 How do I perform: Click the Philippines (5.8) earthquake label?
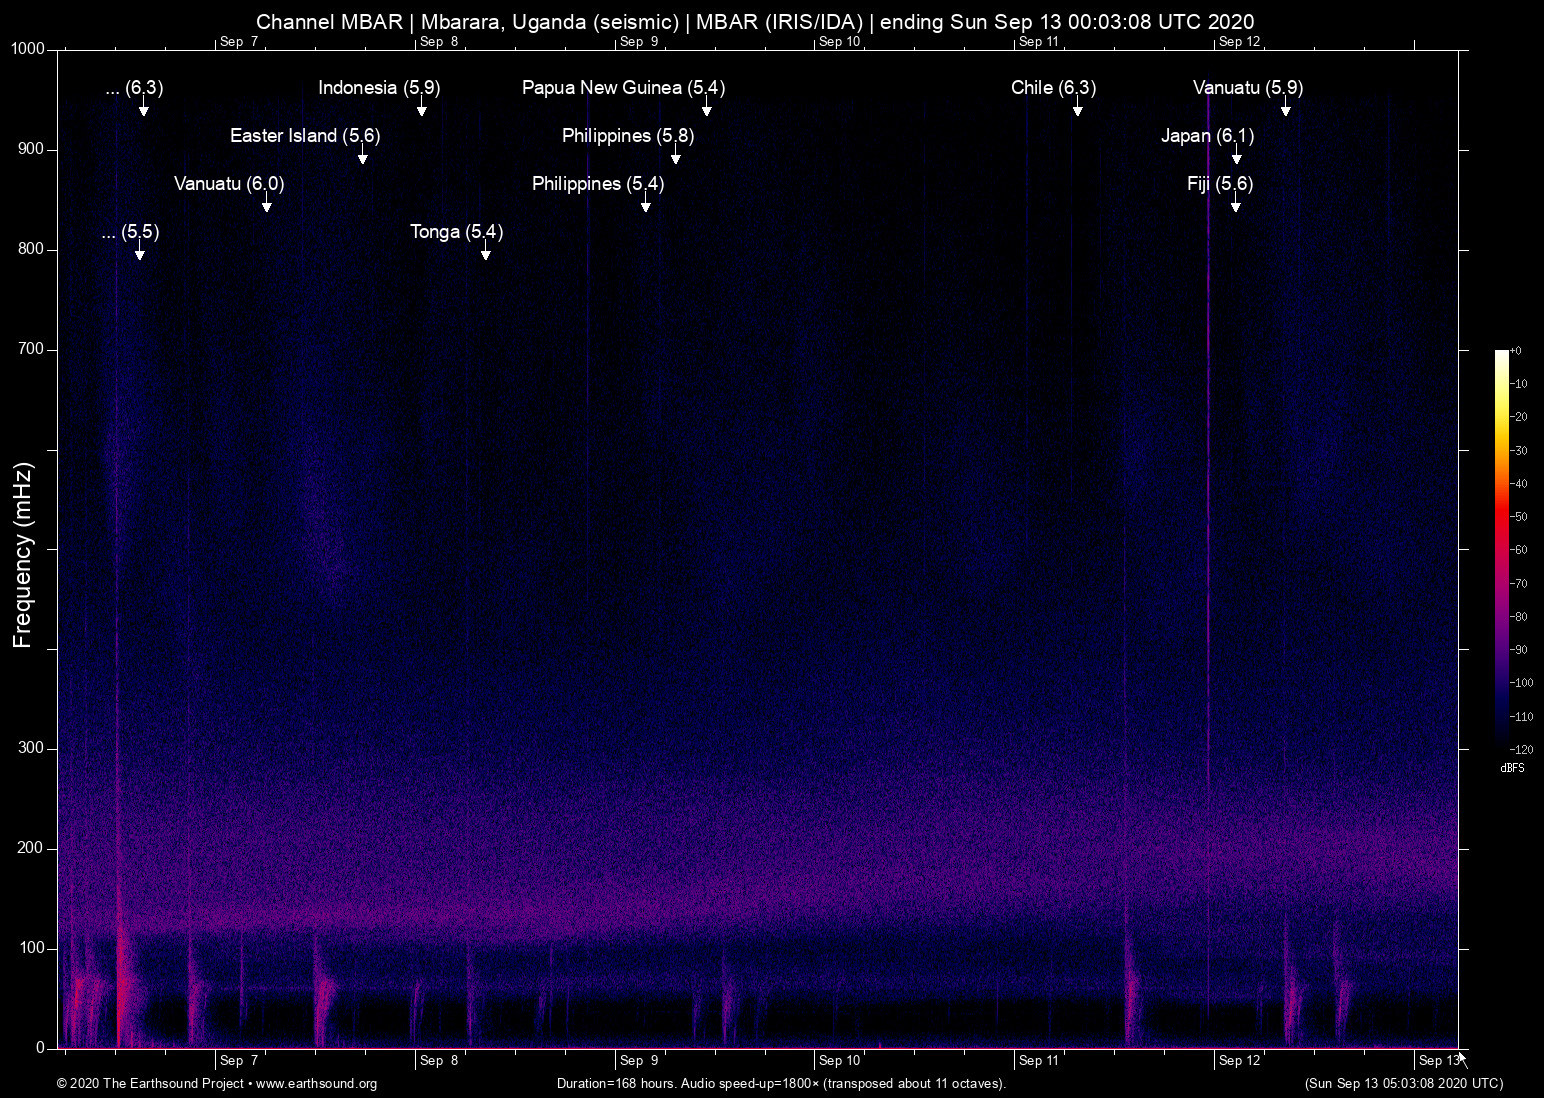627,136
